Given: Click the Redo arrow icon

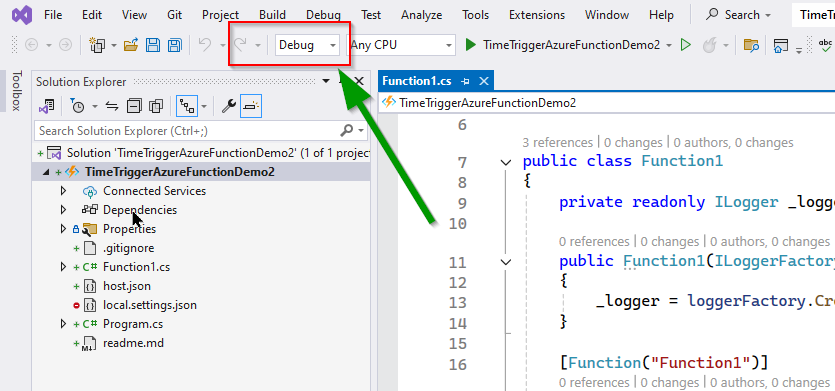Looking at the screenshot, I should point(240,45).
